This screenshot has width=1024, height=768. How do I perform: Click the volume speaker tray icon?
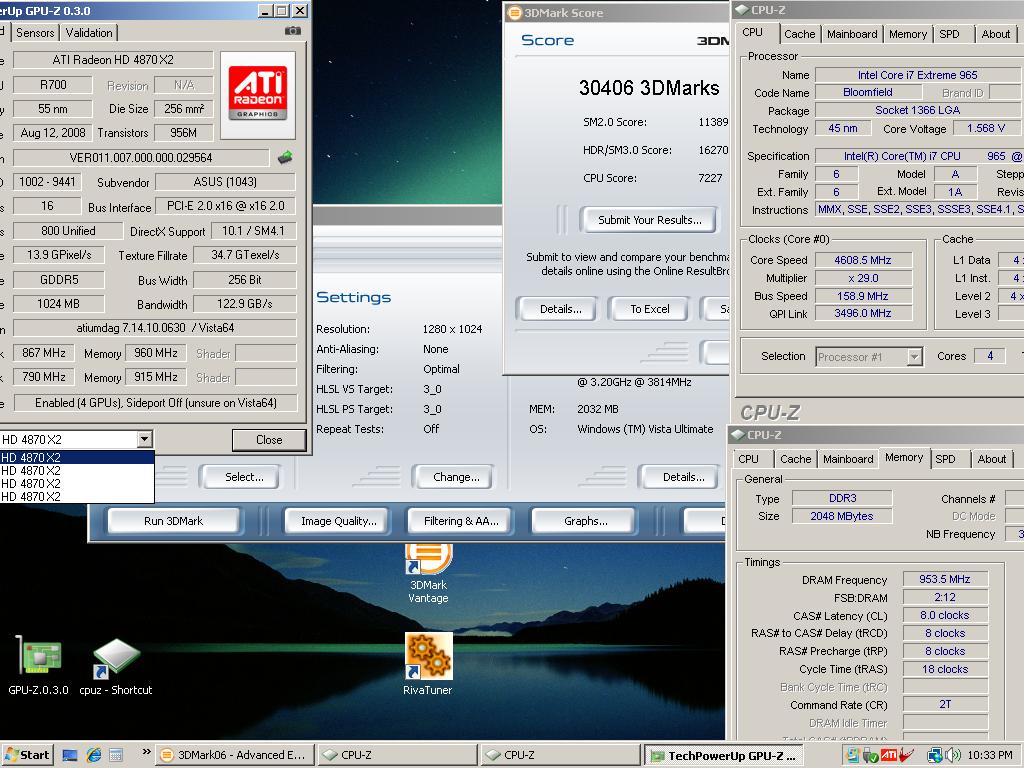[953, 756]
